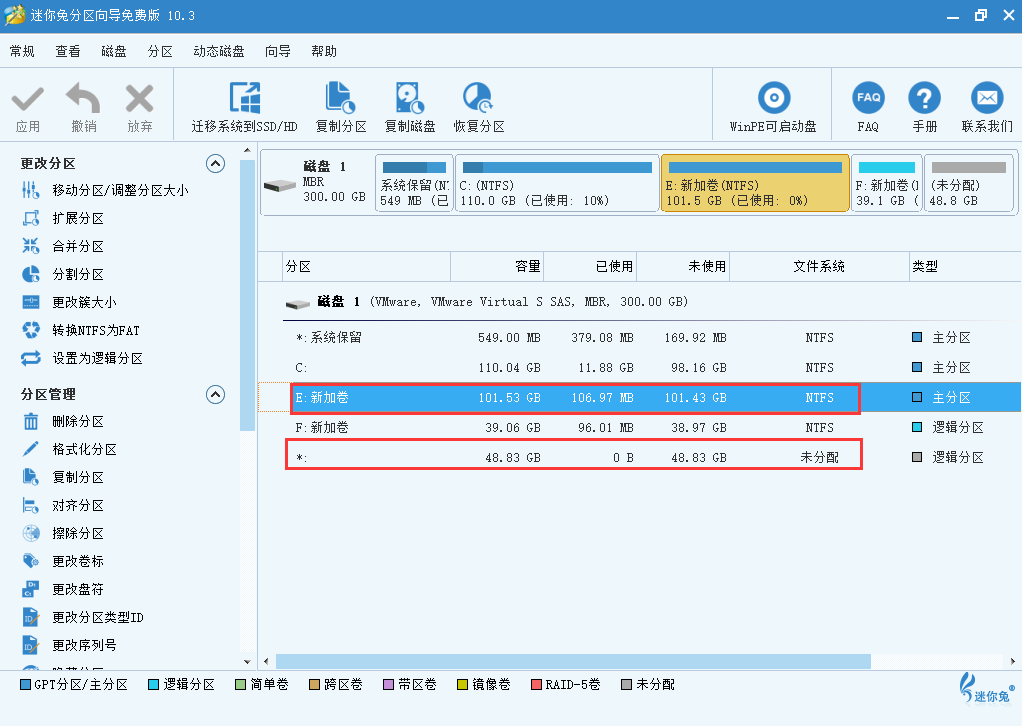The height and width of the screenshot is (726, 1022).
Task: Sort by 类型 column header
Action: [x=965, y=267]
